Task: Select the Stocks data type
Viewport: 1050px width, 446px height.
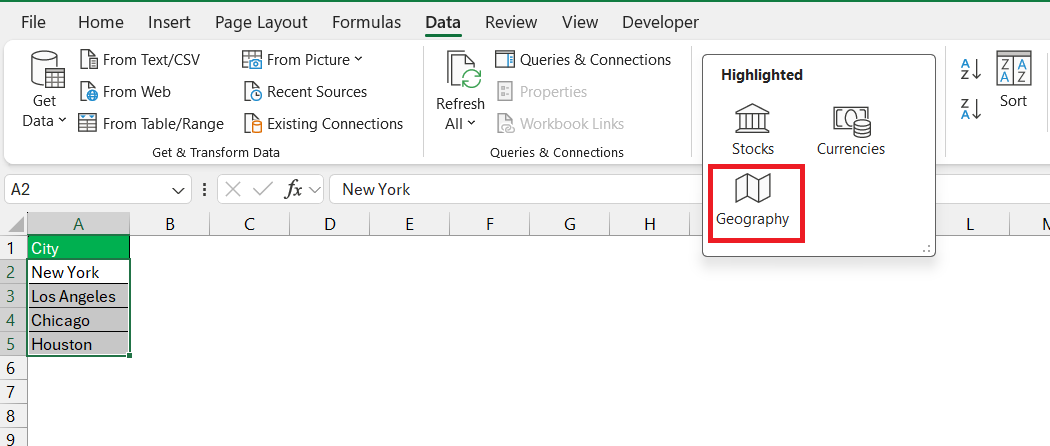Action: [753, 130]
